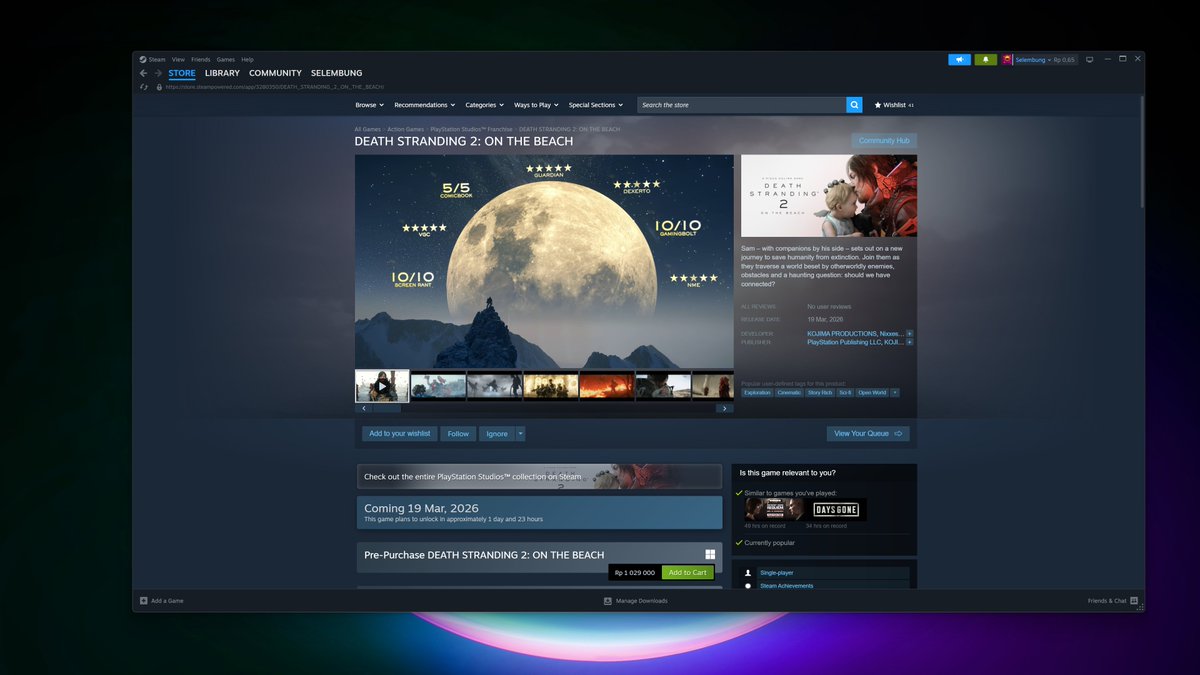The height and width of the screenshot is (675, 1200).
Task: Click the PlayStation Publishing LLC publisher link
Action: click(843, 342)
